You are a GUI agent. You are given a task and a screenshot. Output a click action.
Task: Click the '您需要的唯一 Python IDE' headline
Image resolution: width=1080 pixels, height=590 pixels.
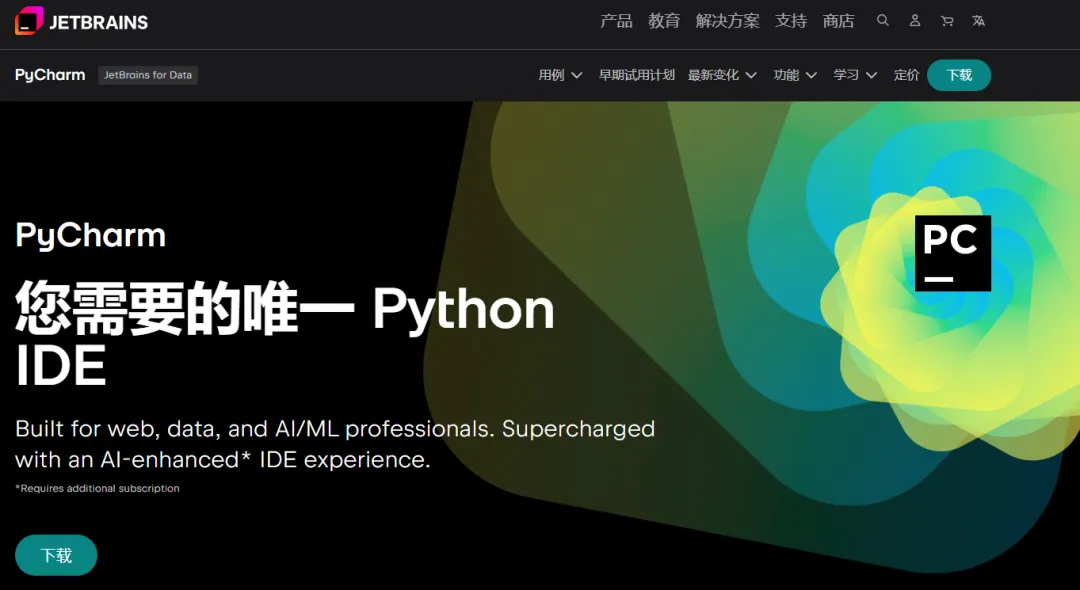(284, 334)
